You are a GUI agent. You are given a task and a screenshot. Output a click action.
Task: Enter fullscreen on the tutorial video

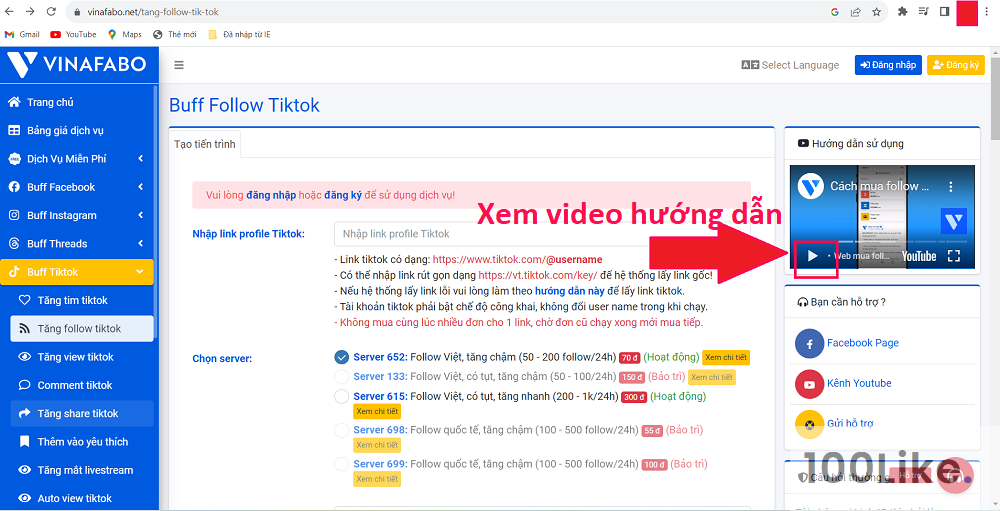pyautogui.click(x=953, y=256)
